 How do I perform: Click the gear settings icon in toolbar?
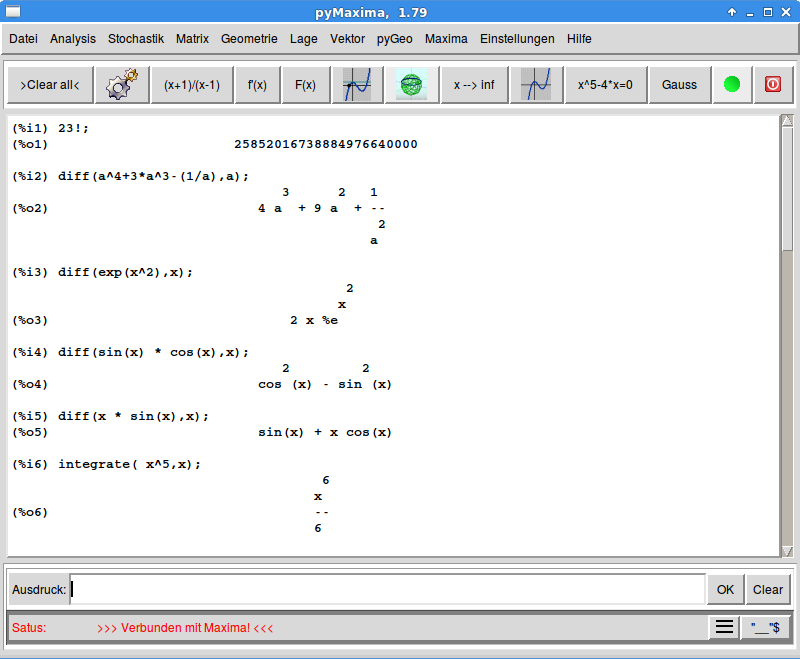pos(122,85)
